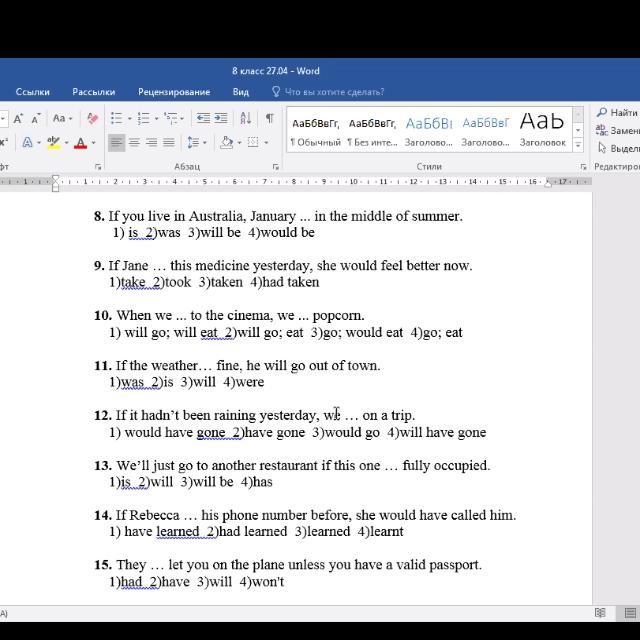Toggle paragraph marks display
640x640 pixels.
269,118
